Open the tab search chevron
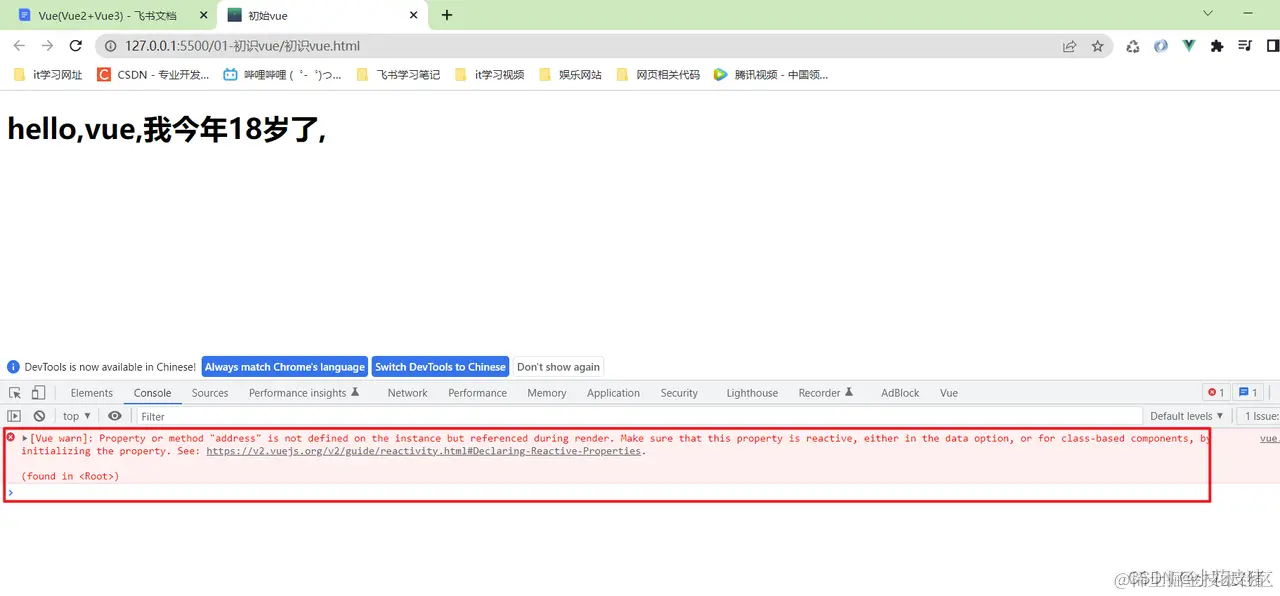Viewport: 1280px width, 596px height. tap(1207, 14)
